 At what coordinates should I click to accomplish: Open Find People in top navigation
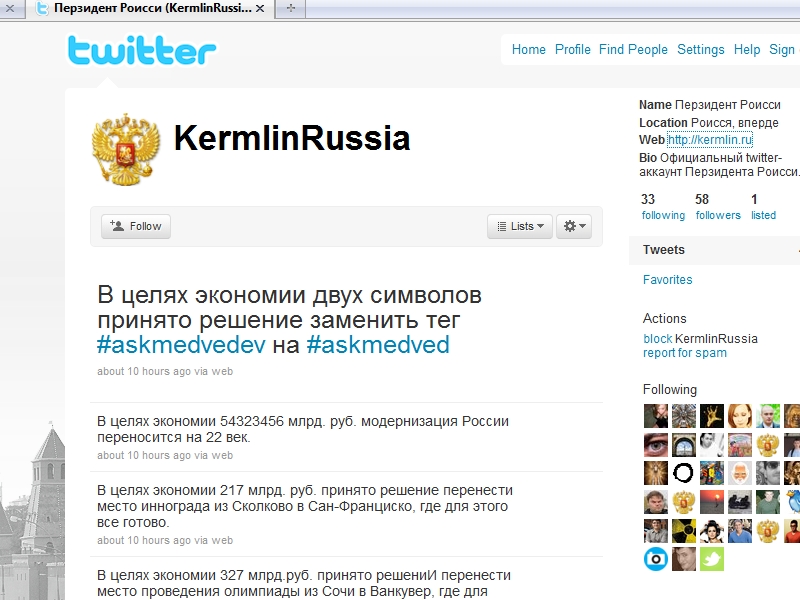pos(633,49)
